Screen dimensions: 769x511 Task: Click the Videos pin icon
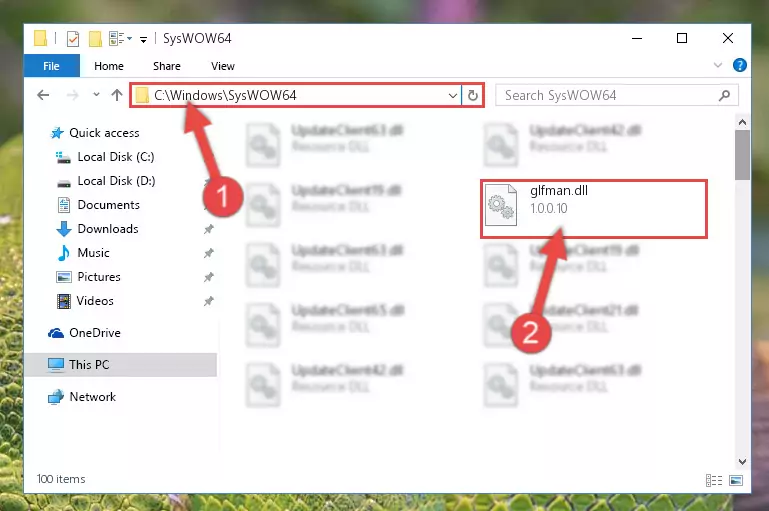click(209, 301)
